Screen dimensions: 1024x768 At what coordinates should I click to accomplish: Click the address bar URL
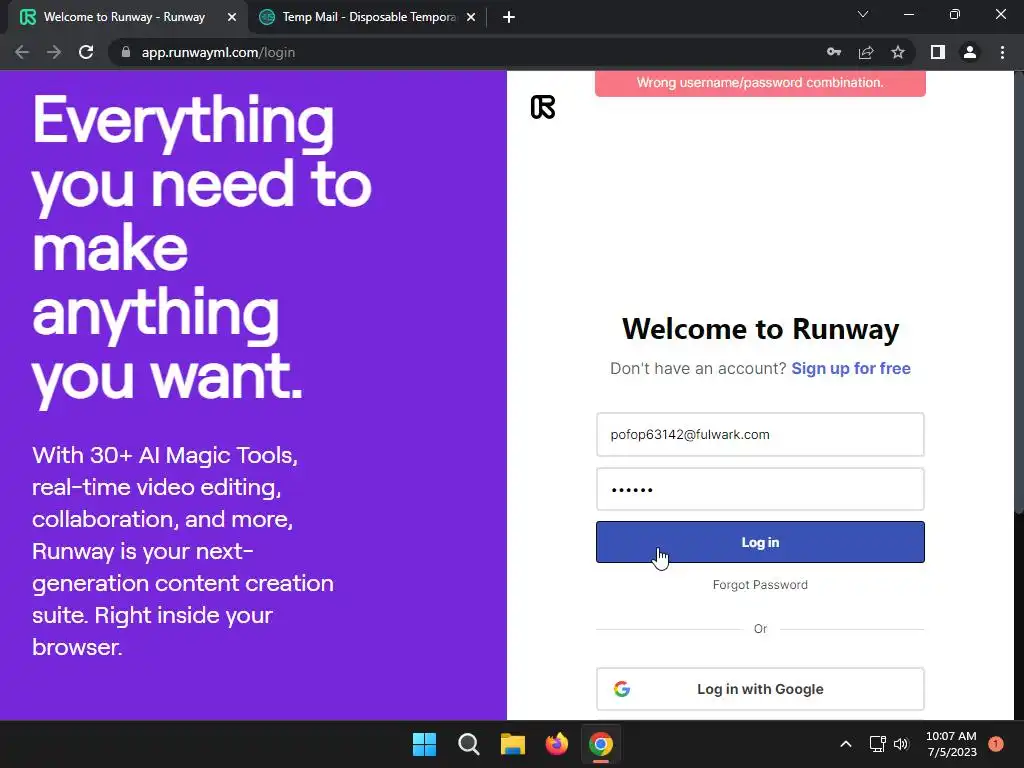[218, 52]
